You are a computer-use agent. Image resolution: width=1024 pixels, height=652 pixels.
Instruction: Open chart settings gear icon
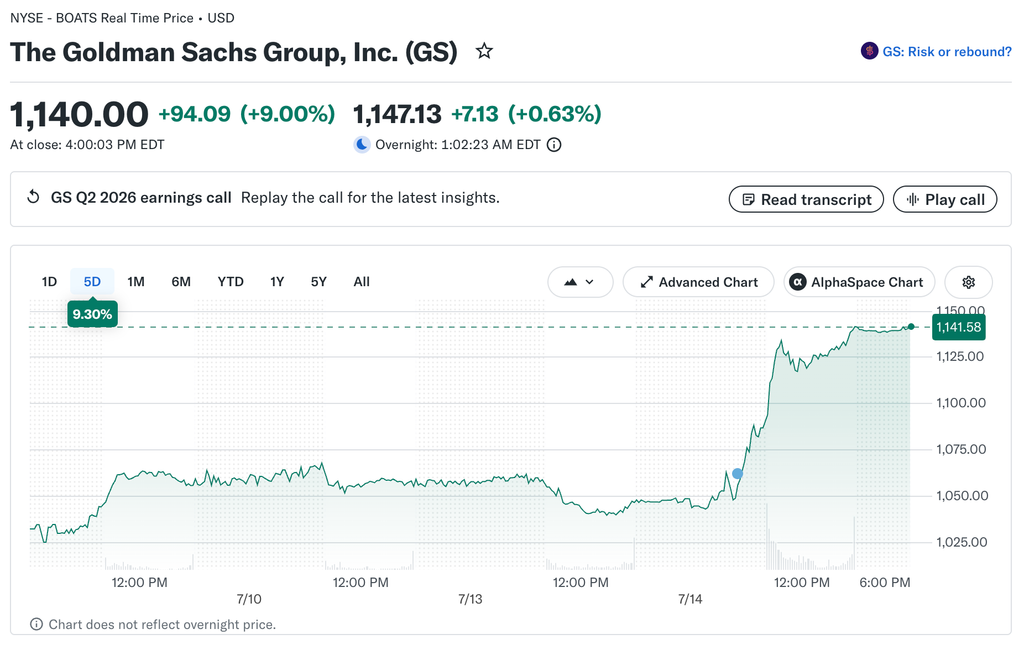coord(968,282)
